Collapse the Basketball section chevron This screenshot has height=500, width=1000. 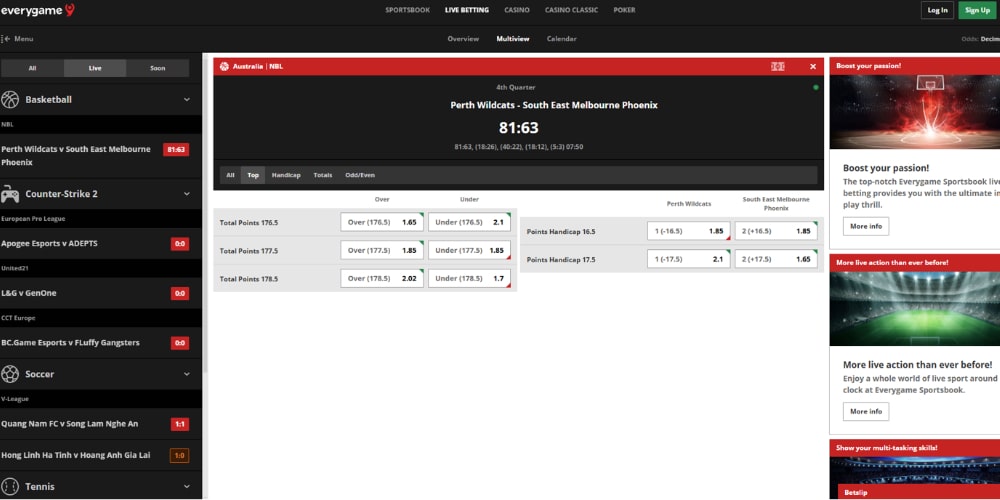click(x=187, y=99)
